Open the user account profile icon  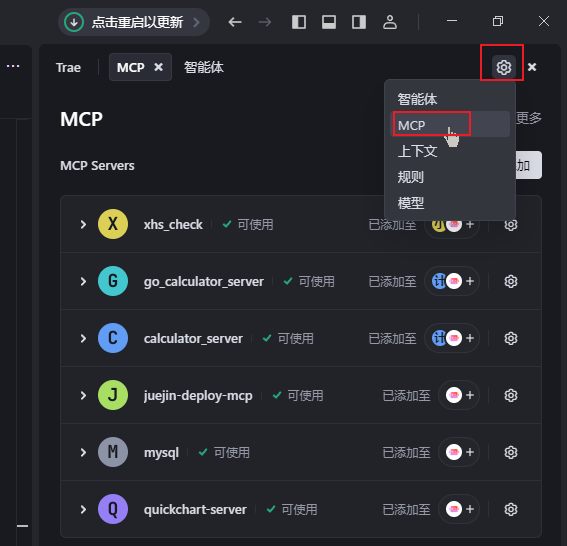(x=390, y=22)
